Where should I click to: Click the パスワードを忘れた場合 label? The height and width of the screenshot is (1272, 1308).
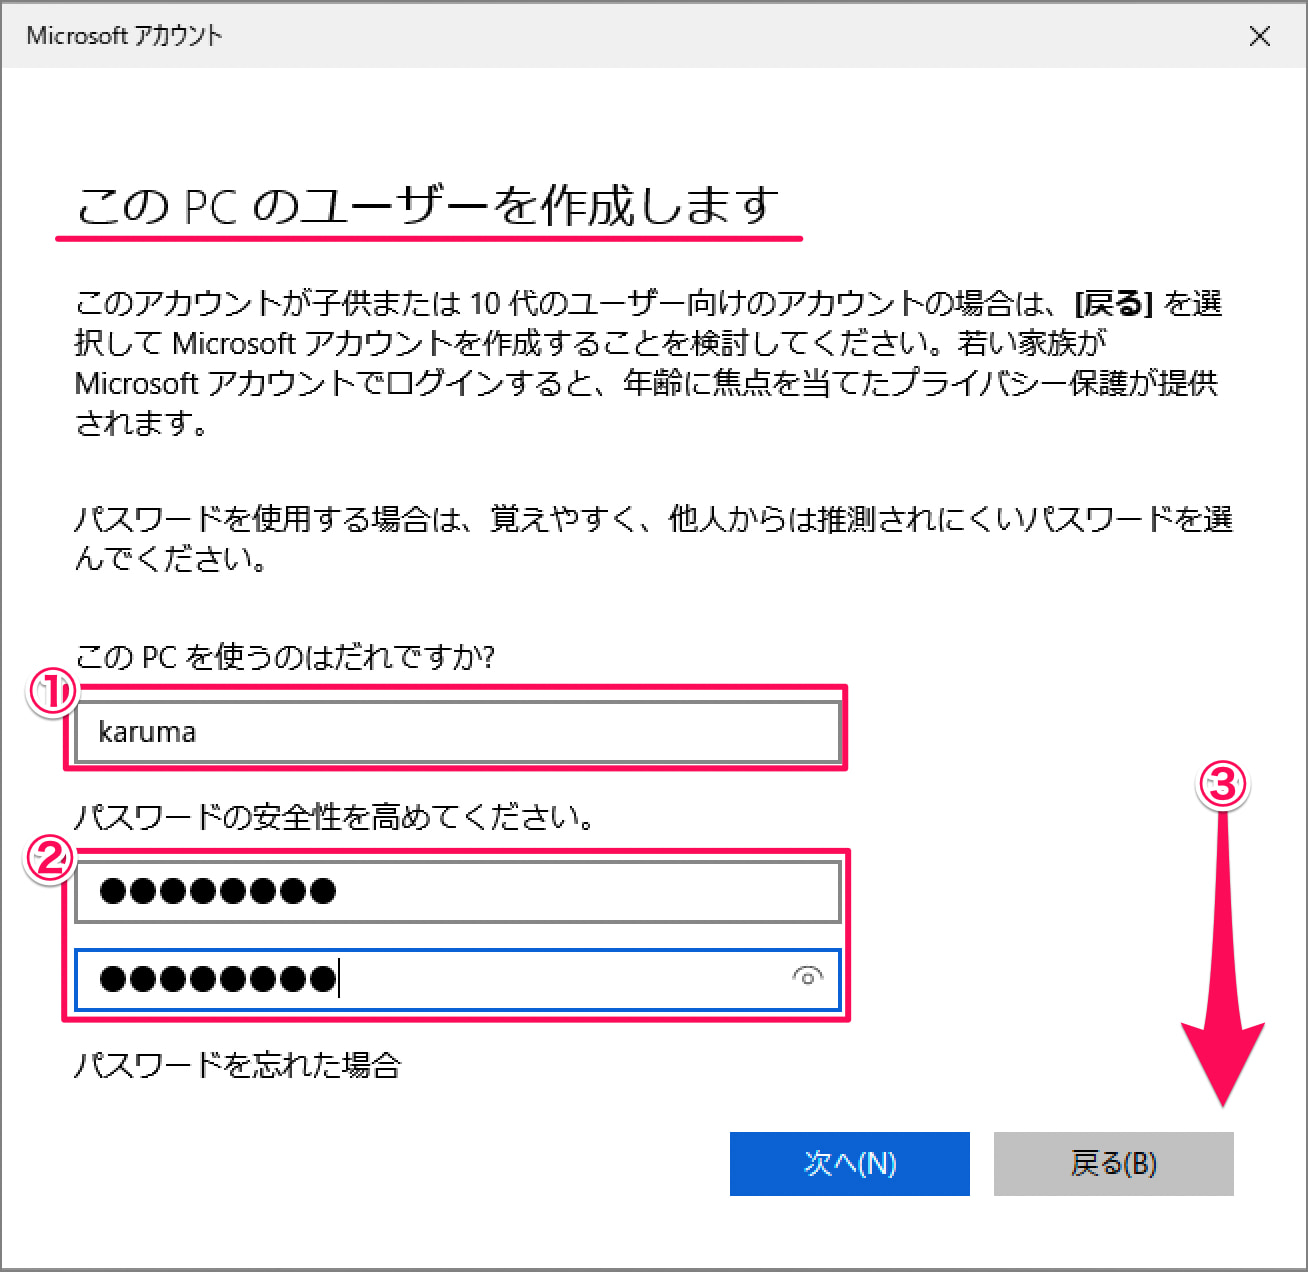click(x=238, y=1065)
